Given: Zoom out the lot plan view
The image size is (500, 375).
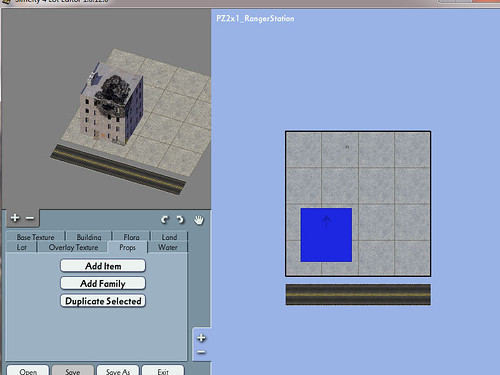Looking at the screenshot, I should 201,352.
